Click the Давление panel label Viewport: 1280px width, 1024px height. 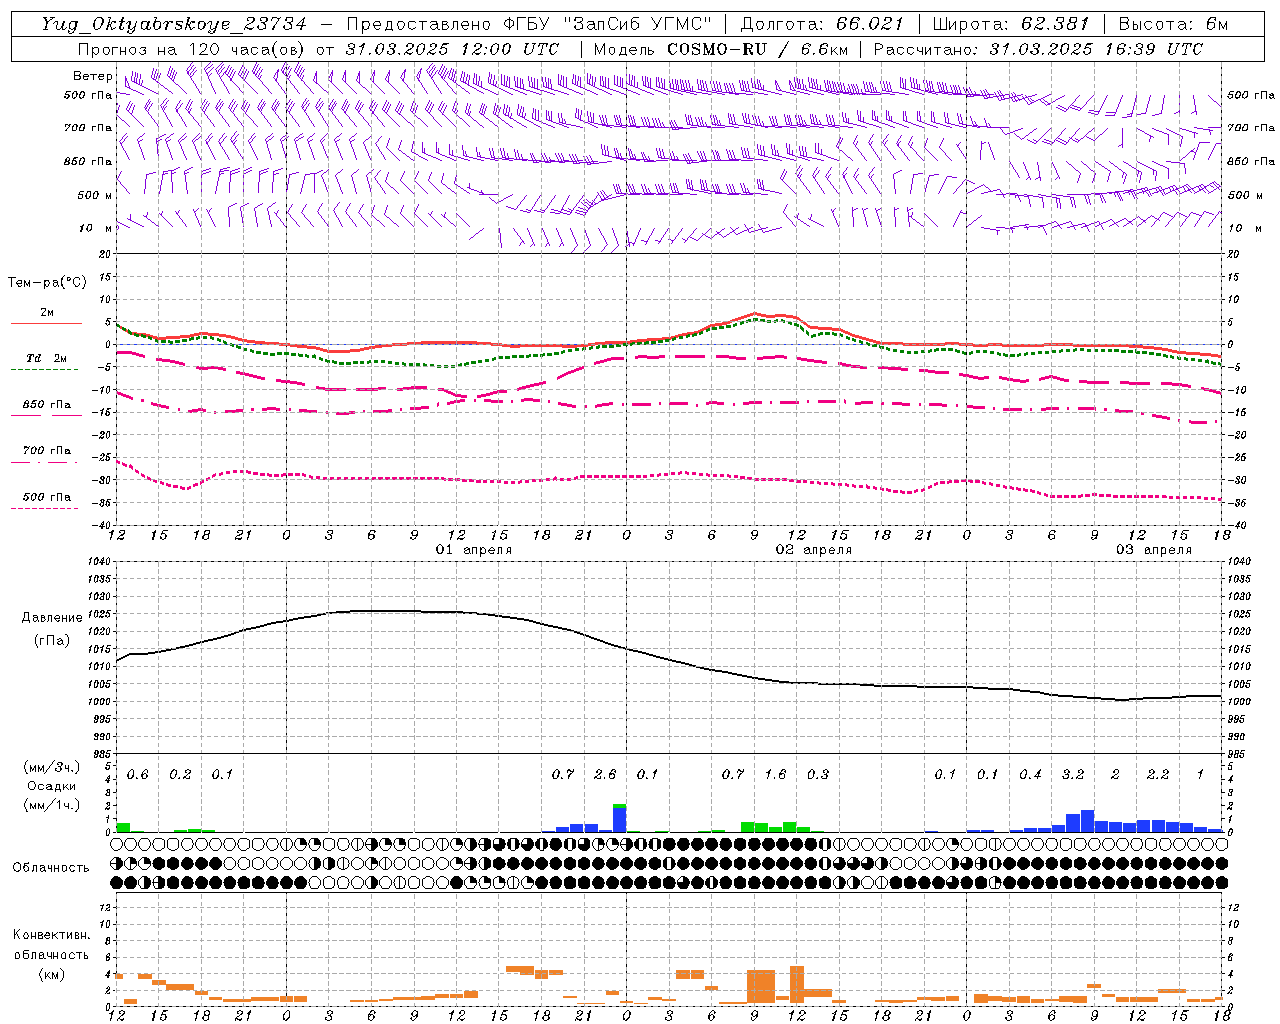tap(52, 618)
